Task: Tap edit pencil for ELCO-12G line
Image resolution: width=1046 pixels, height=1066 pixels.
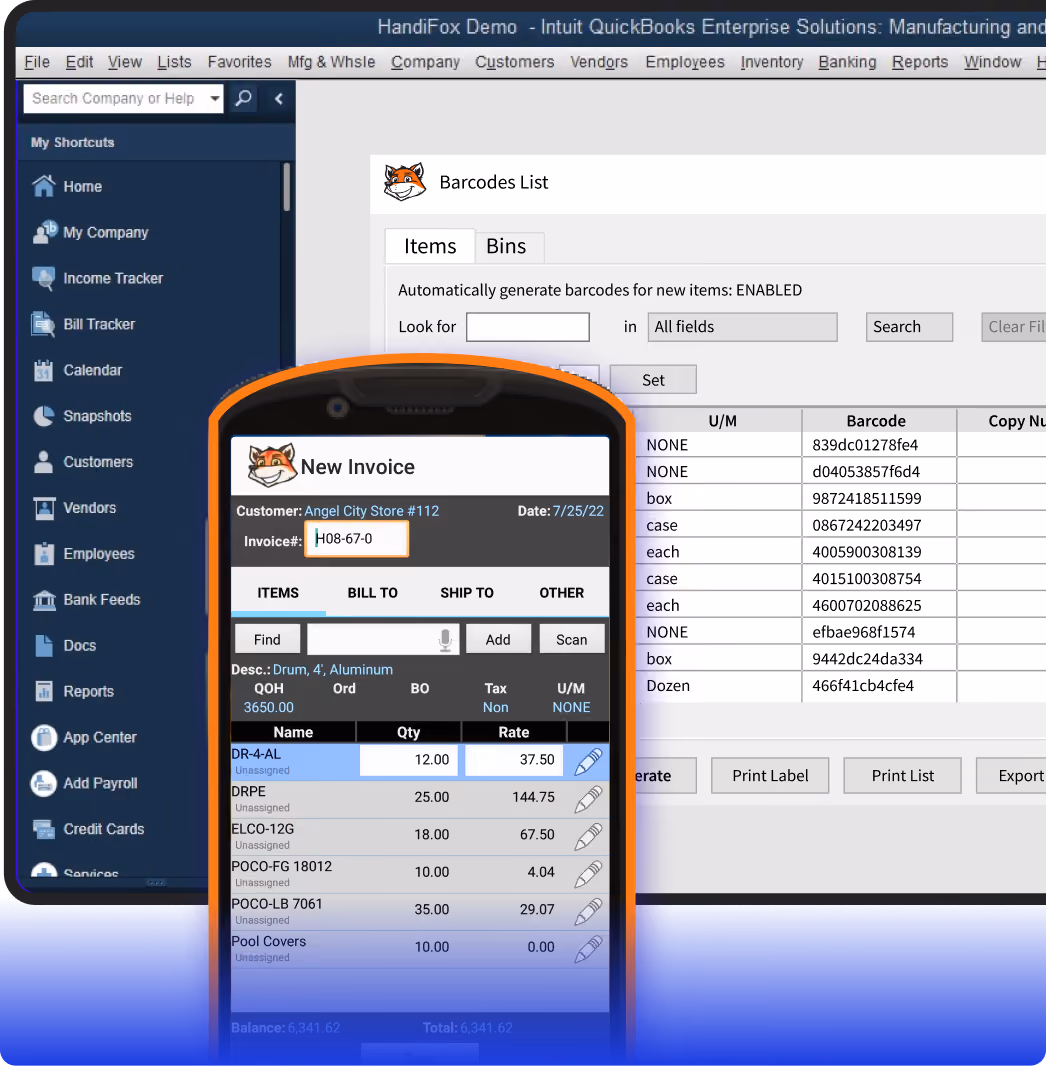Action: (x=589, y=836)
